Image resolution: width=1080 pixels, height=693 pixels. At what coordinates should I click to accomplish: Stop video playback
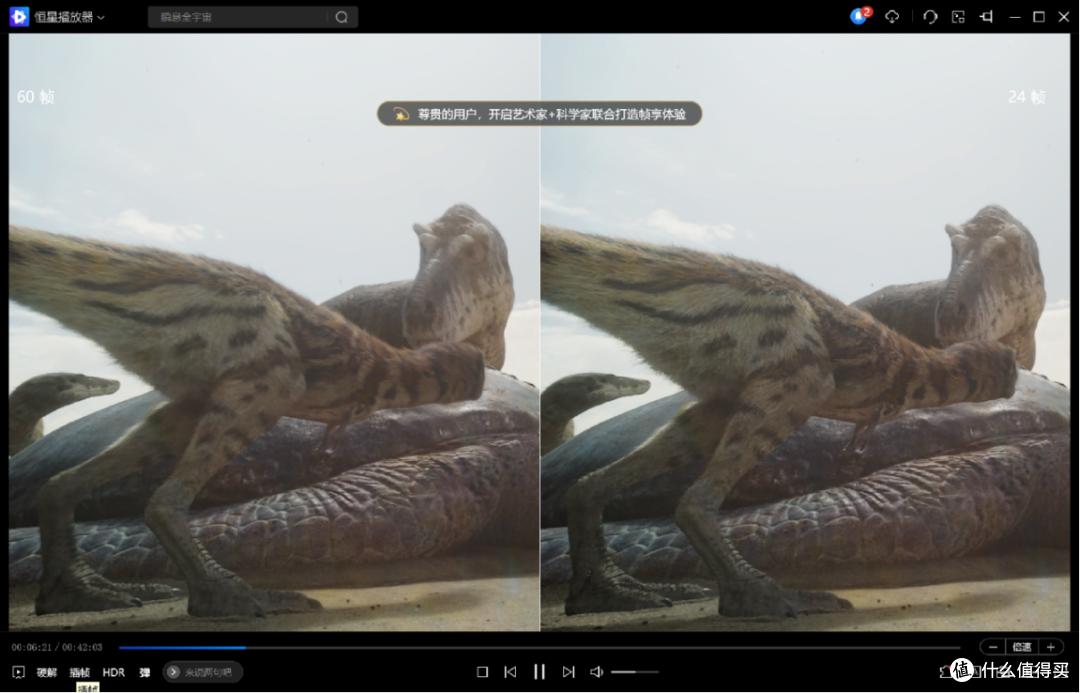(482, 672)
